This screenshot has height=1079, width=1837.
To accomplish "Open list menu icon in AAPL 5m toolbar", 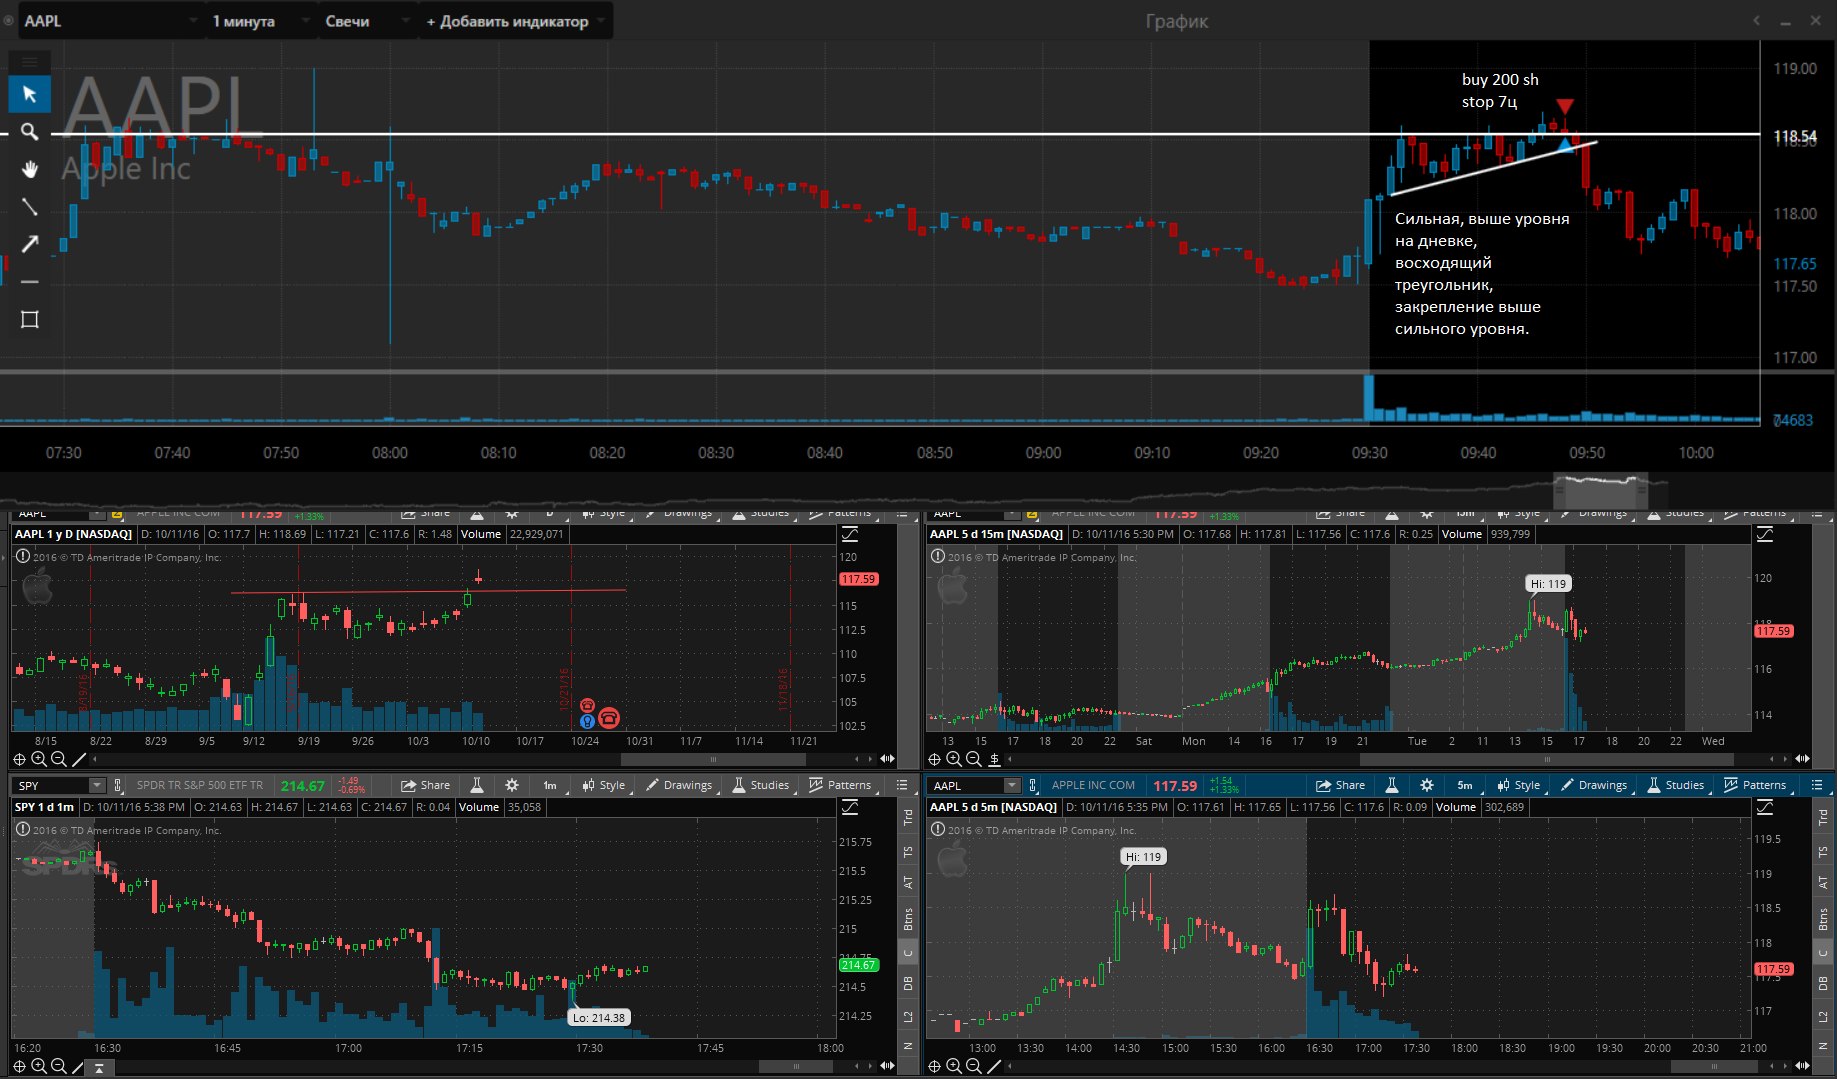I will point(1817,785).
